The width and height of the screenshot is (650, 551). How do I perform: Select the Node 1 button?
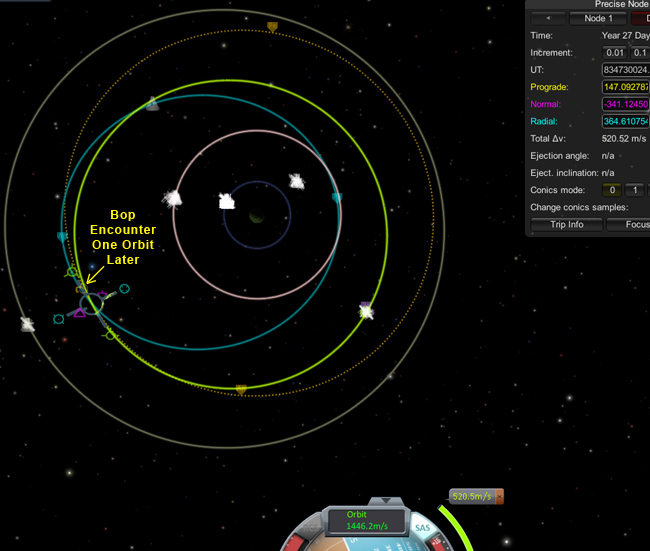pos(598,18)
